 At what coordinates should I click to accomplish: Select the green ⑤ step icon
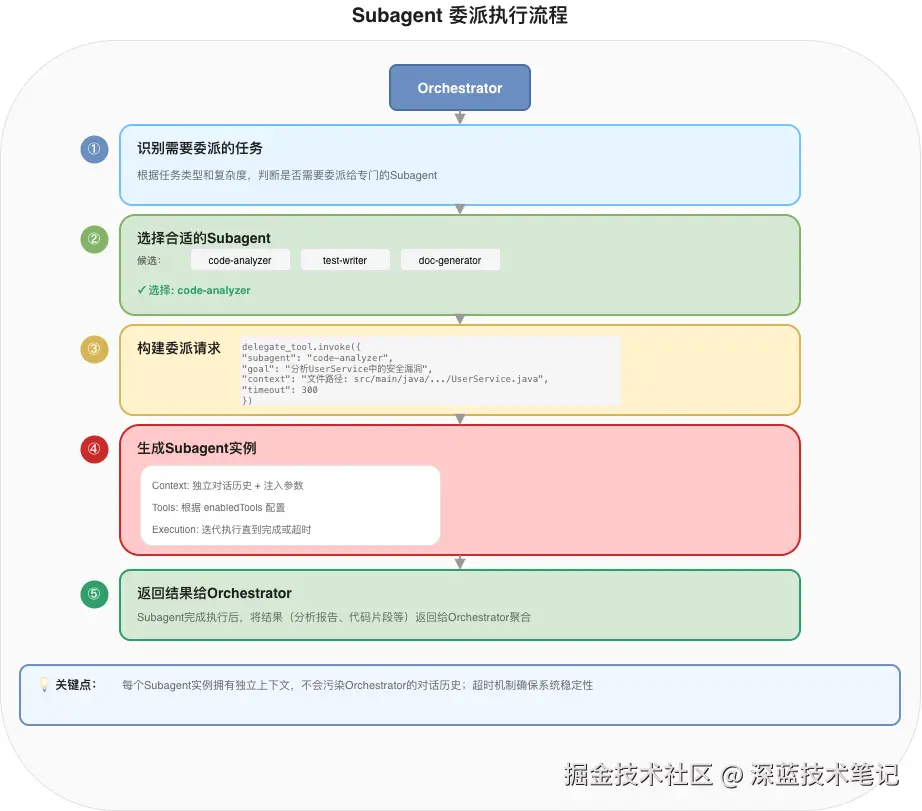click(93, 593)
